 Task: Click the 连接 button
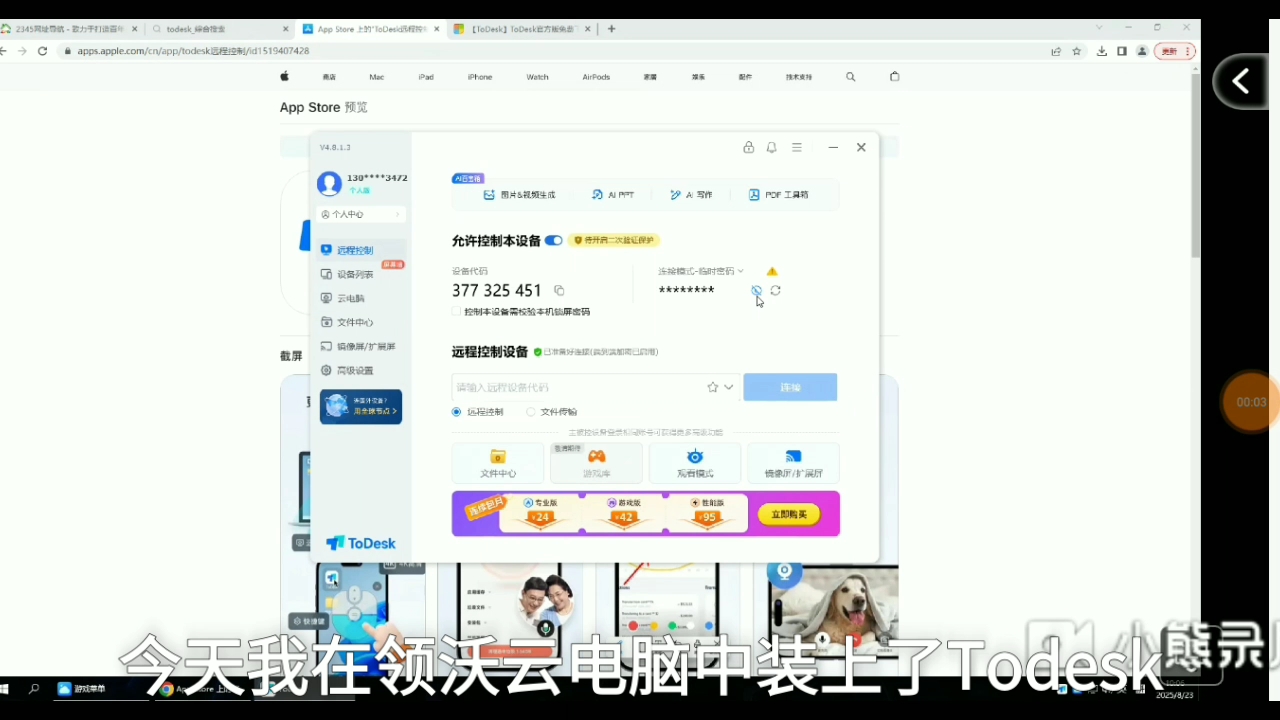pos(790,387)
